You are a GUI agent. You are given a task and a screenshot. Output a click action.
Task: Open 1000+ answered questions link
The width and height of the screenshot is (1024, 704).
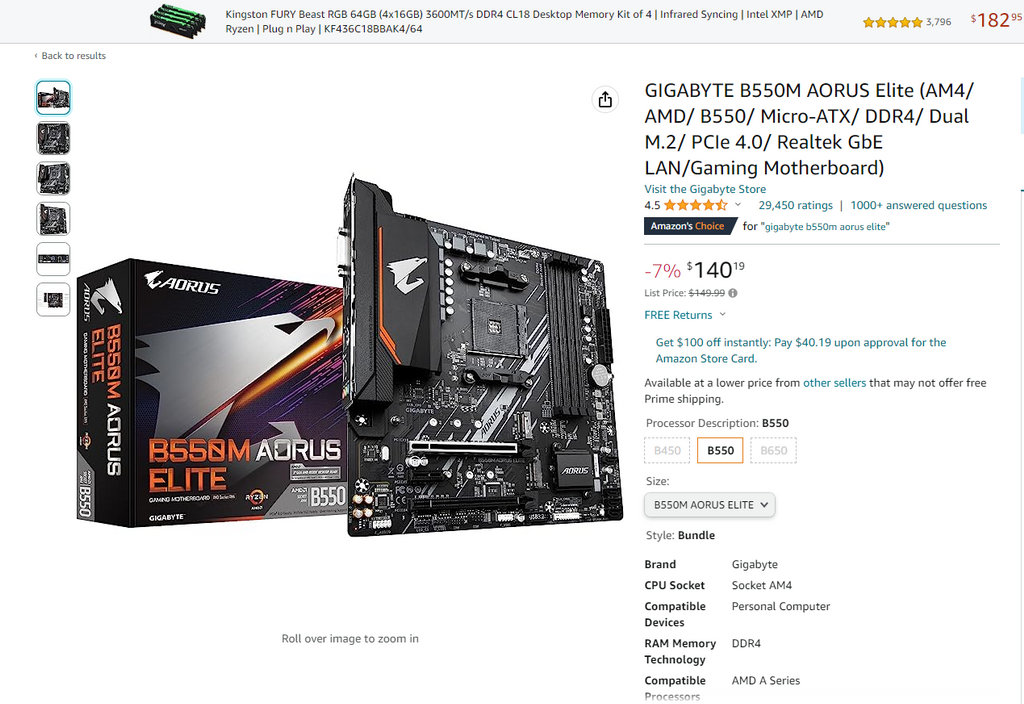point(918,205)
